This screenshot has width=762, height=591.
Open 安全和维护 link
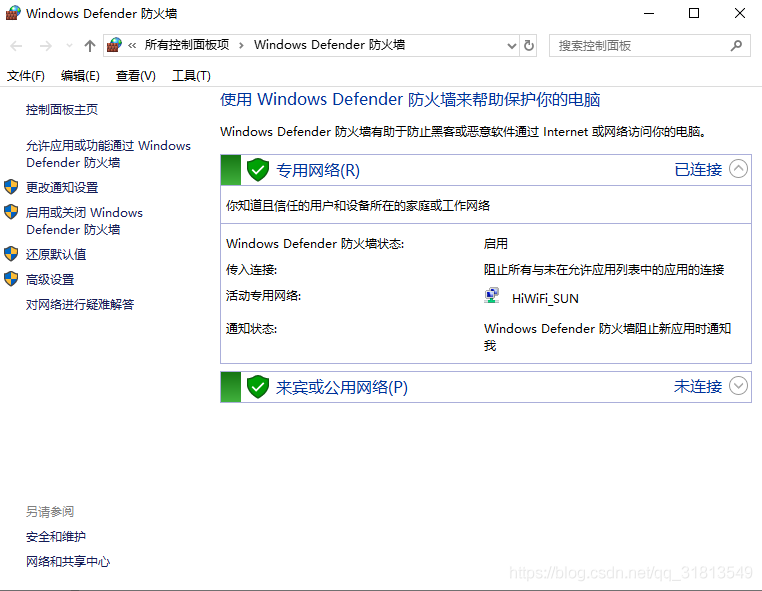(56, 537)
